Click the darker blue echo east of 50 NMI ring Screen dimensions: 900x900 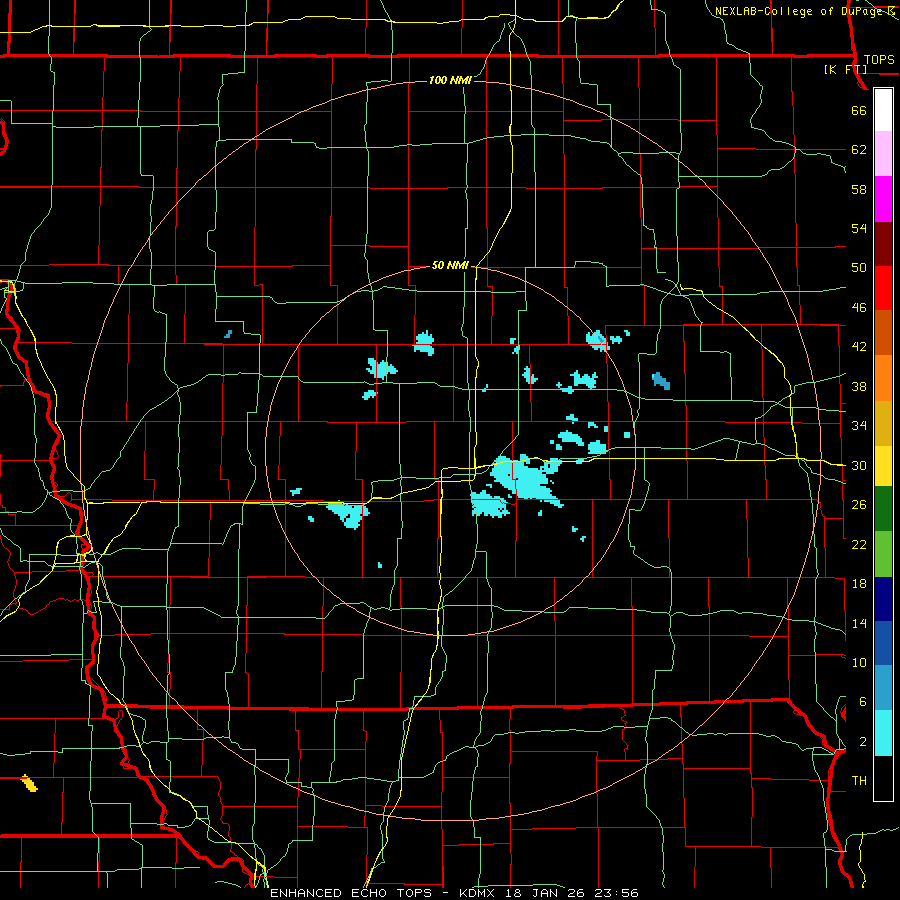coord(661,381)
